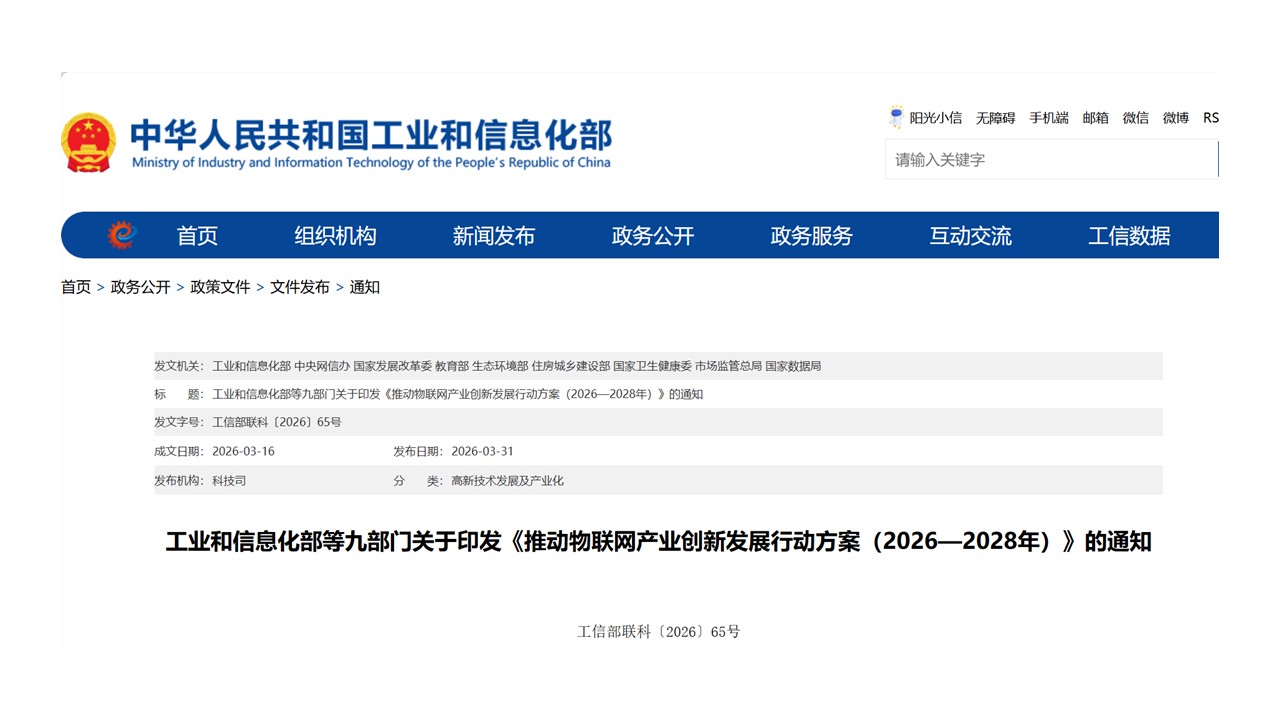
Task: Open the 工信数据 menu
Action: click(x=1129, y=236)
